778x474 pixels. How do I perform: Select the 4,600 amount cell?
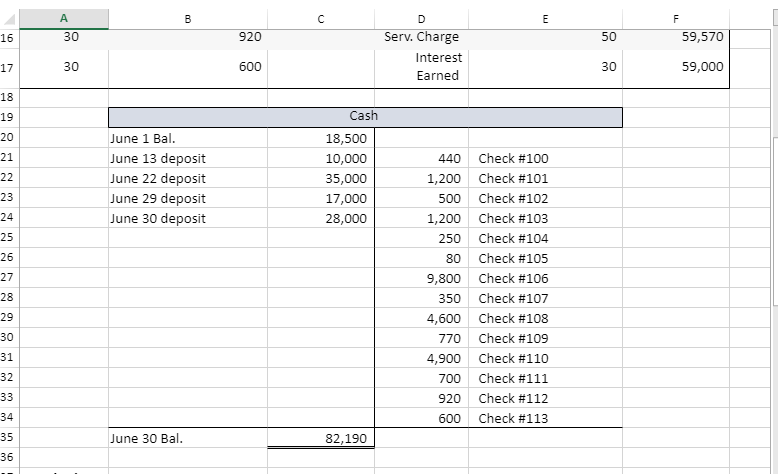(421, 318)
